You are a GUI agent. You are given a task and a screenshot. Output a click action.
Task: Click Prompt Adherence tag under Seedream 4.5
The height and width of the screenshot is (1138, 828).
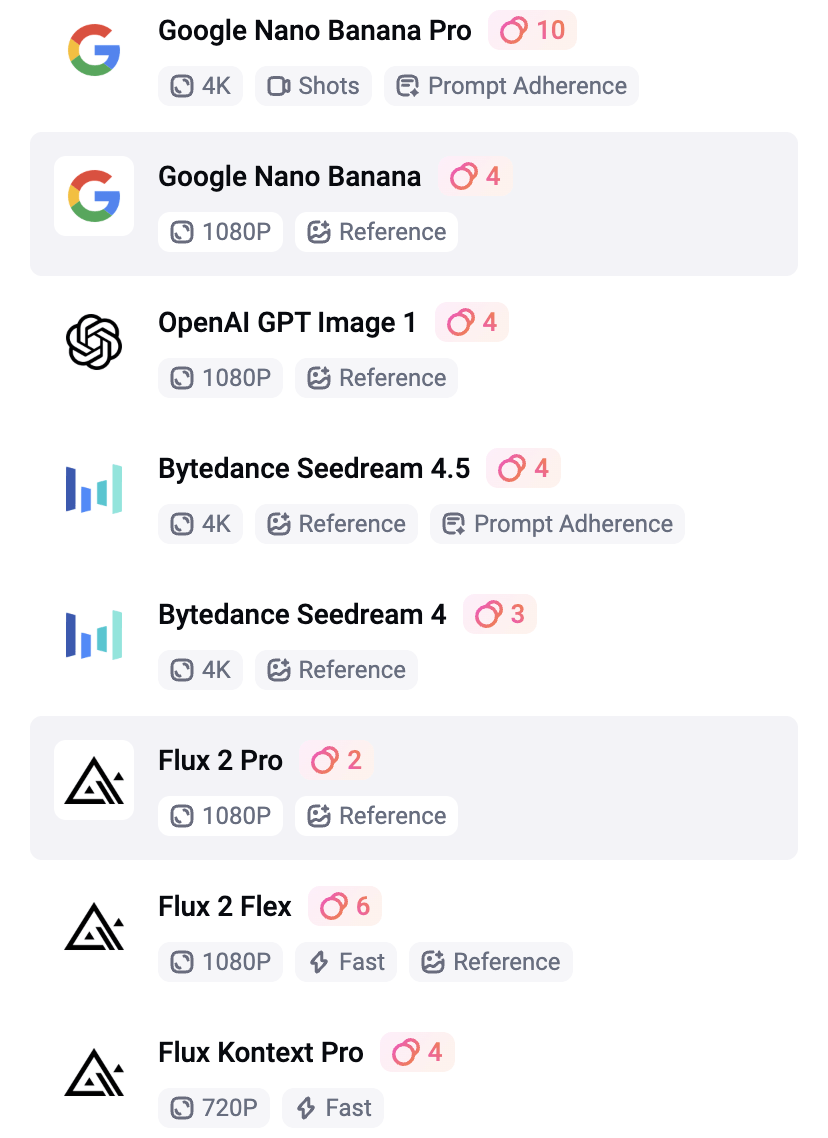click(557, 524)
